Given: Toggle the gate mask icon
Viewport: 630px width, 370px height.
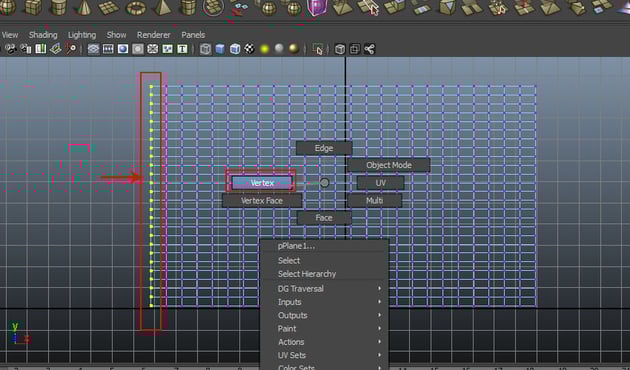Looking at the screenshot, I should (138, 49).
